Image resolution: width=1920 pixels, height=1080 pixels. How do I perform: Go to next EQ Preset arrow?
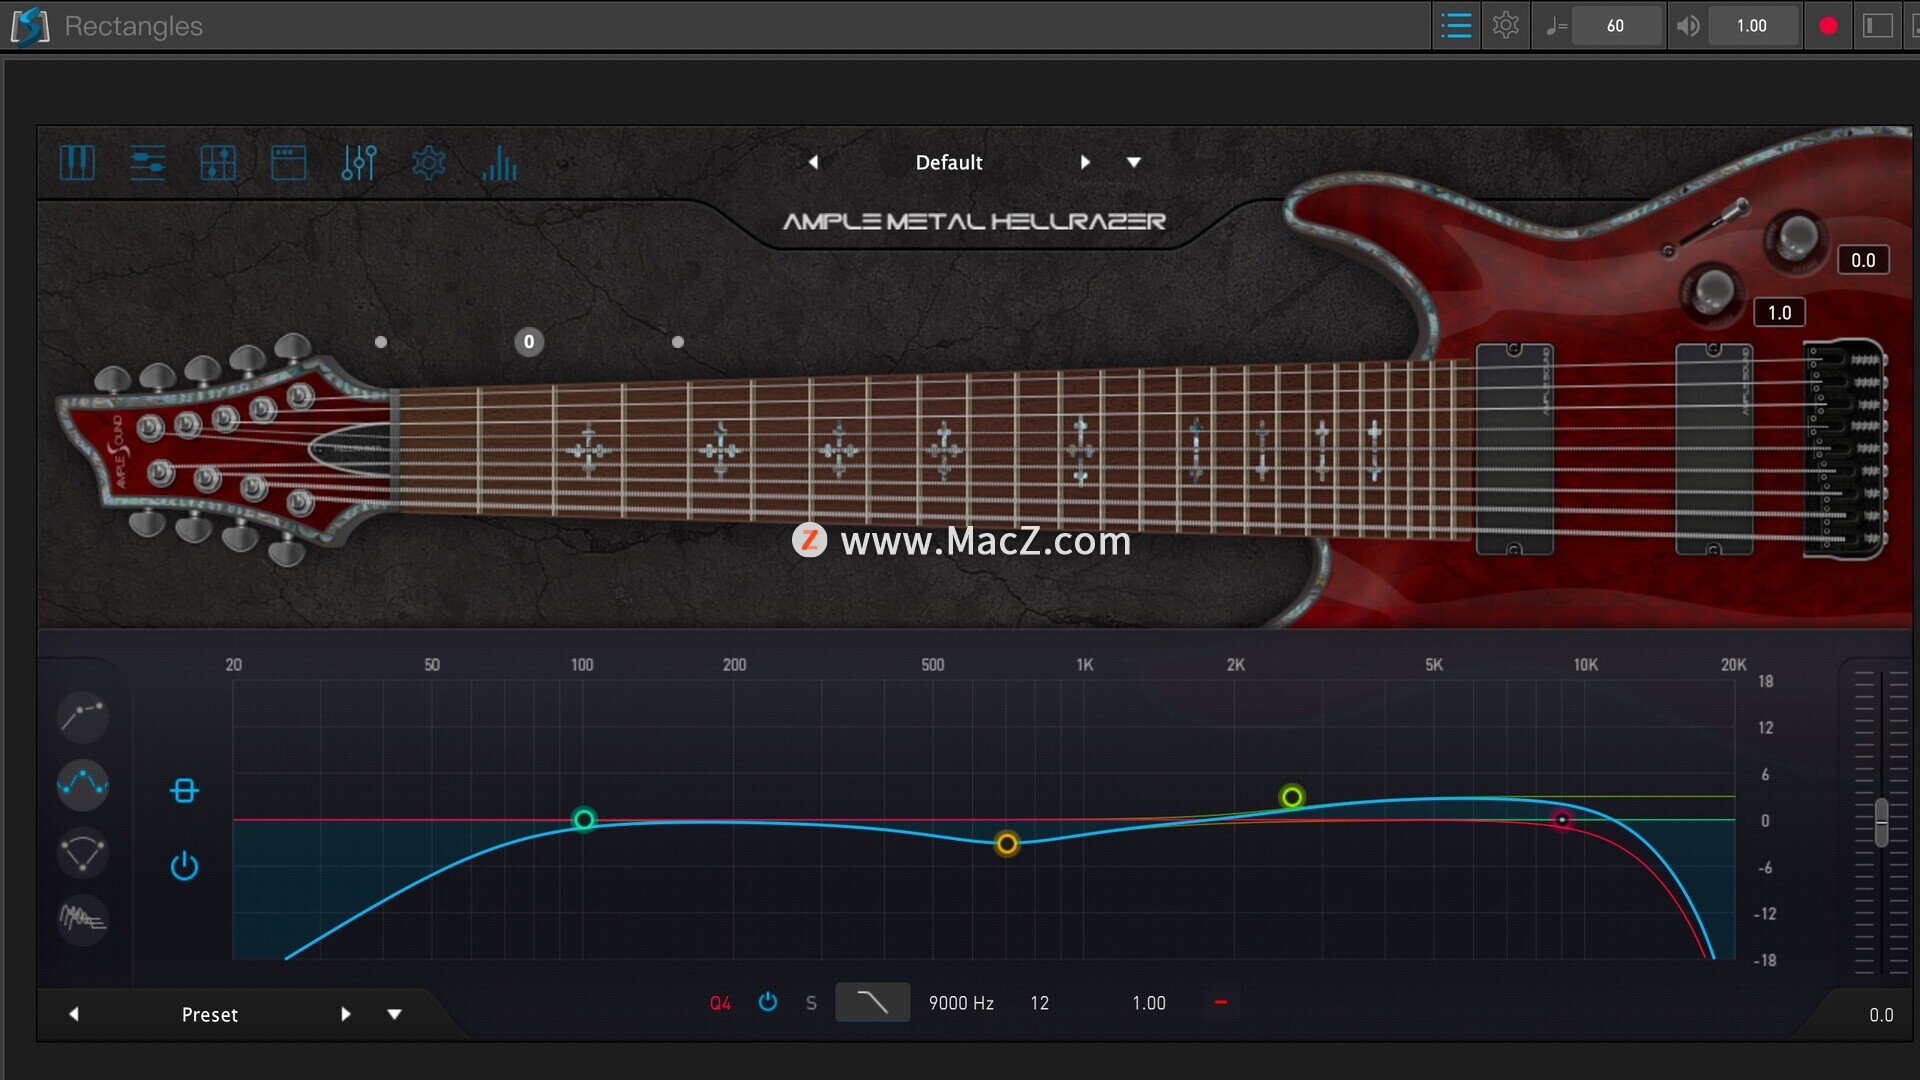[346, 1014]
